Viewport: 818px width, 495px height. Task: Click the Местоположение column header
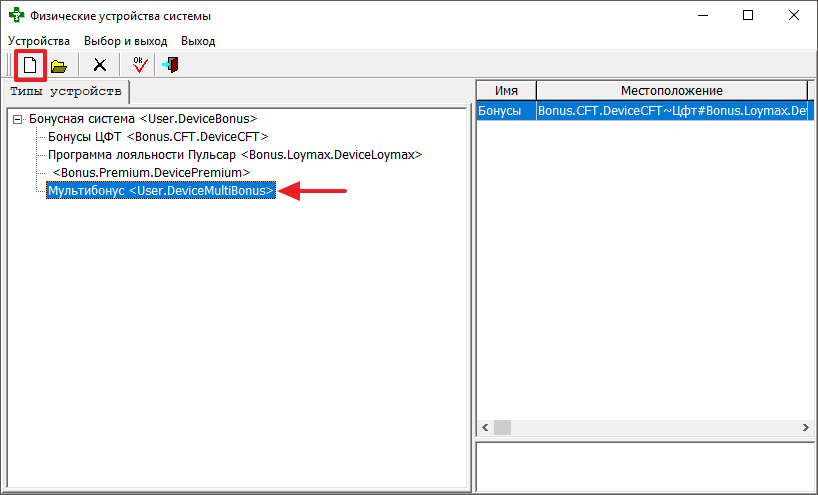(671, 91)
